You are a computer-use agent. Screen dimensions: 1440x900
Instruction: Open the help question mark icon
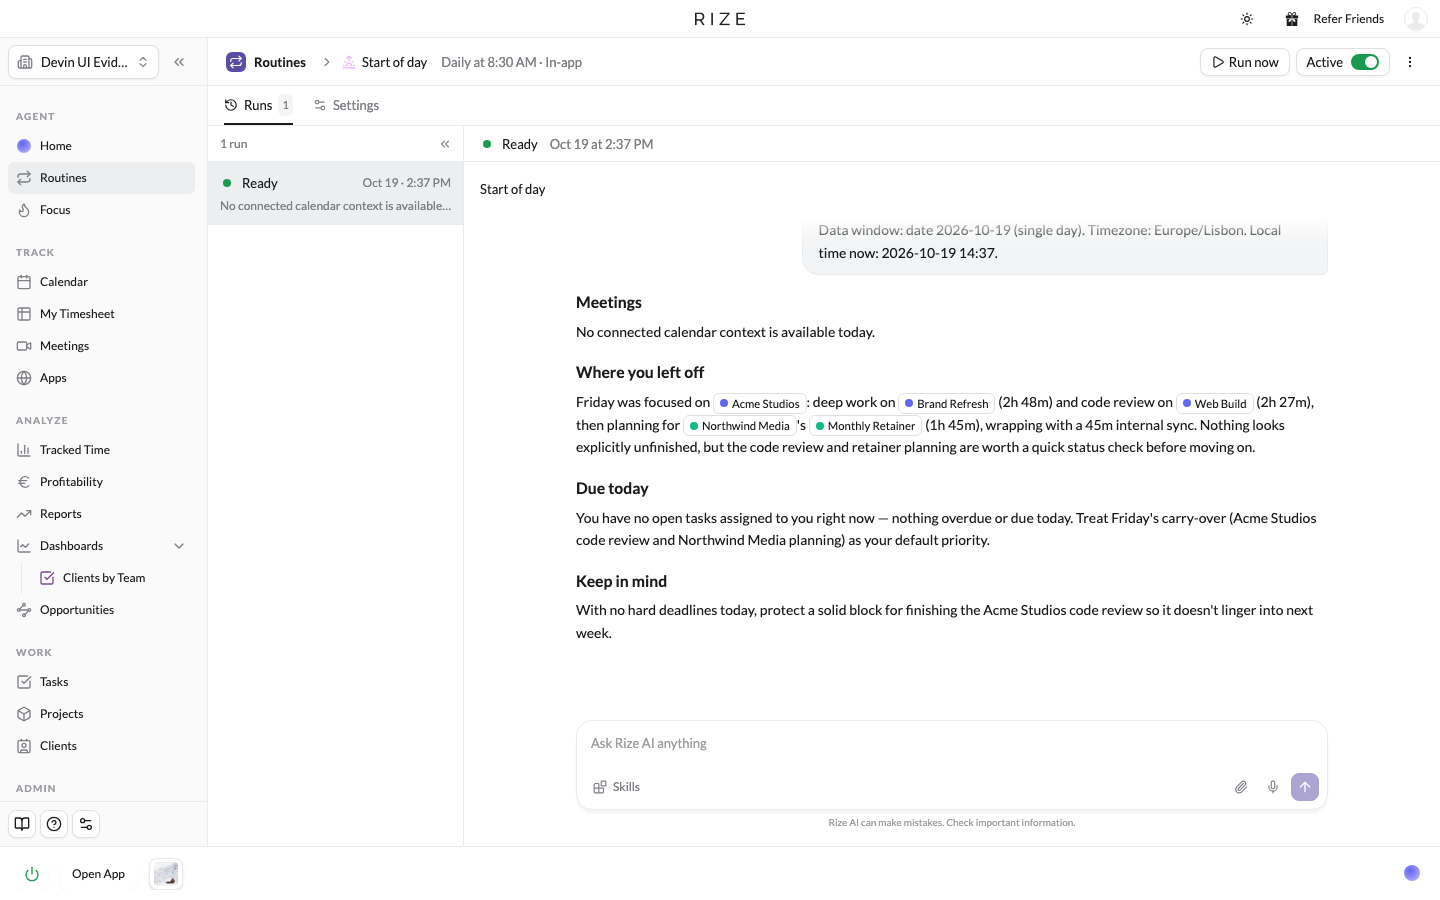pos(54,824)
